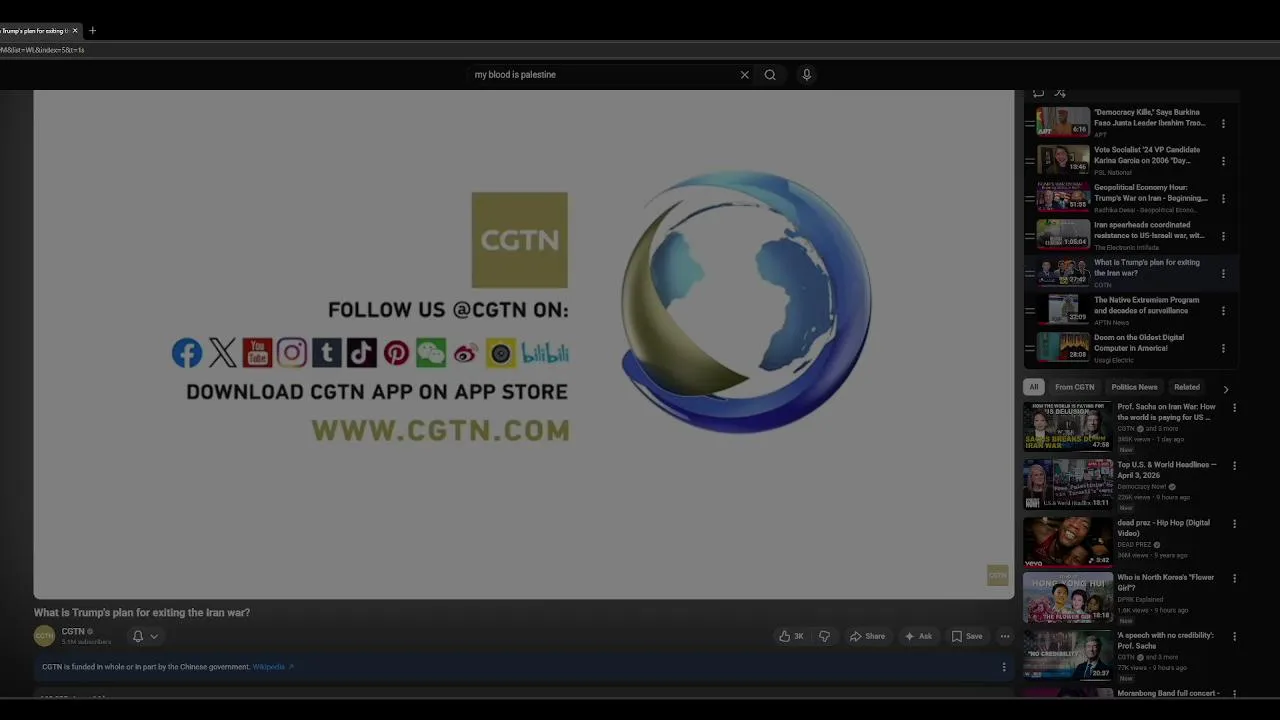The width and height of the screenshot is (1280, 720).
Task: Open a new browser tab with plus
Action: 92,31
